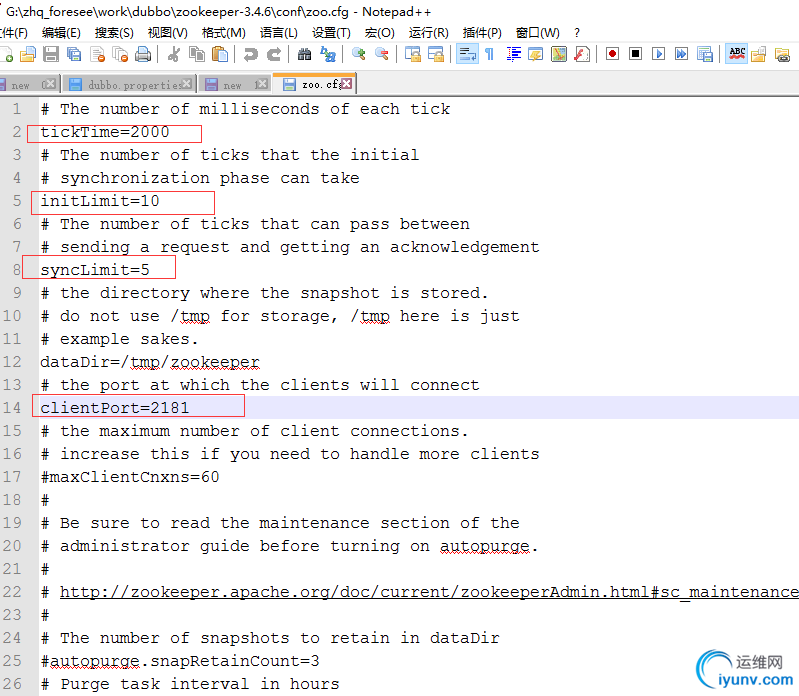Click the initLimit=10 line
The height and width of the screenshot is (696, 799).
pyautogui.click(x=100, y=201)
